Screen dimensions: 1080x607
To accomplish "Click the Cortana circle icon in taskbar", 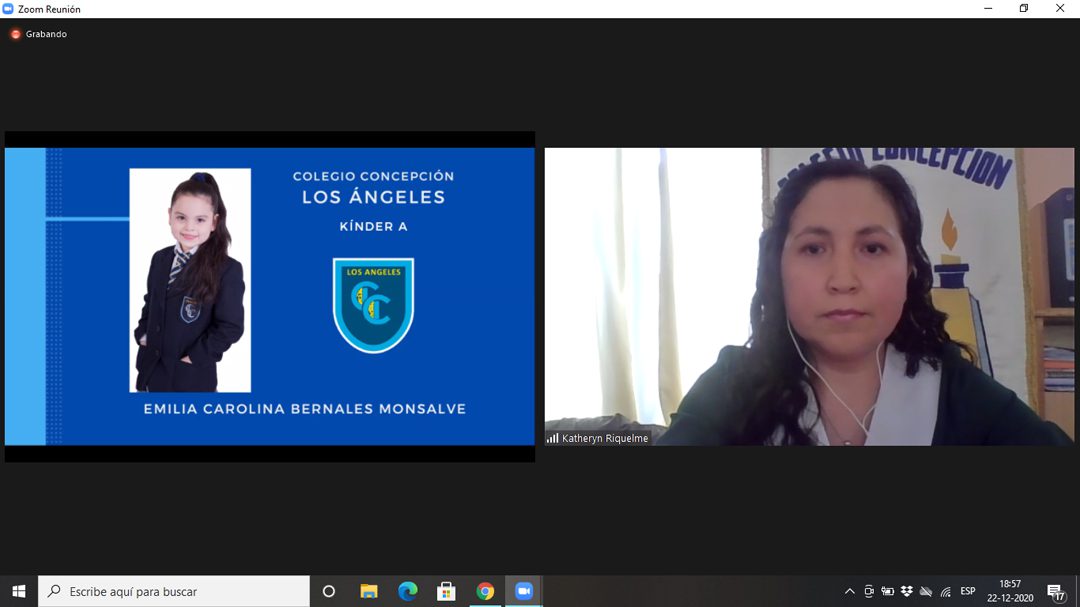I will 328,591.
